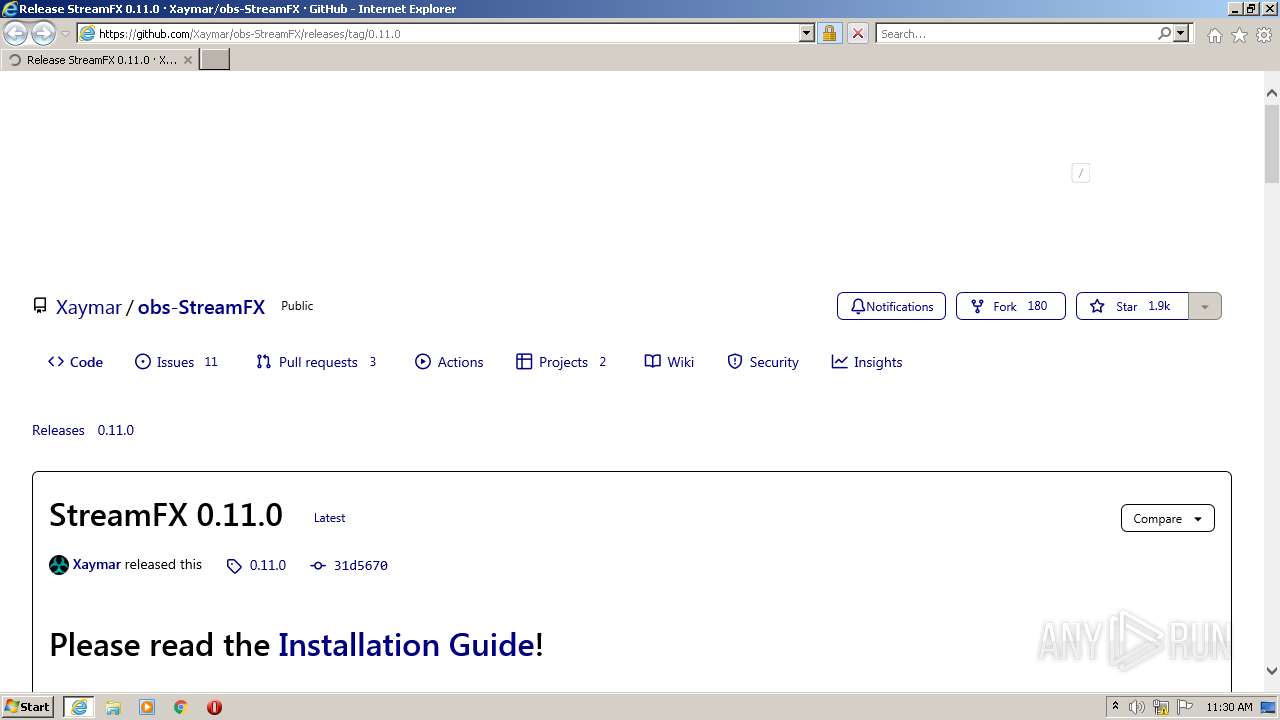This screenshot has height=720, width=1280.
Task: Click the browser Forward arrow button
Action: point(43,34)
